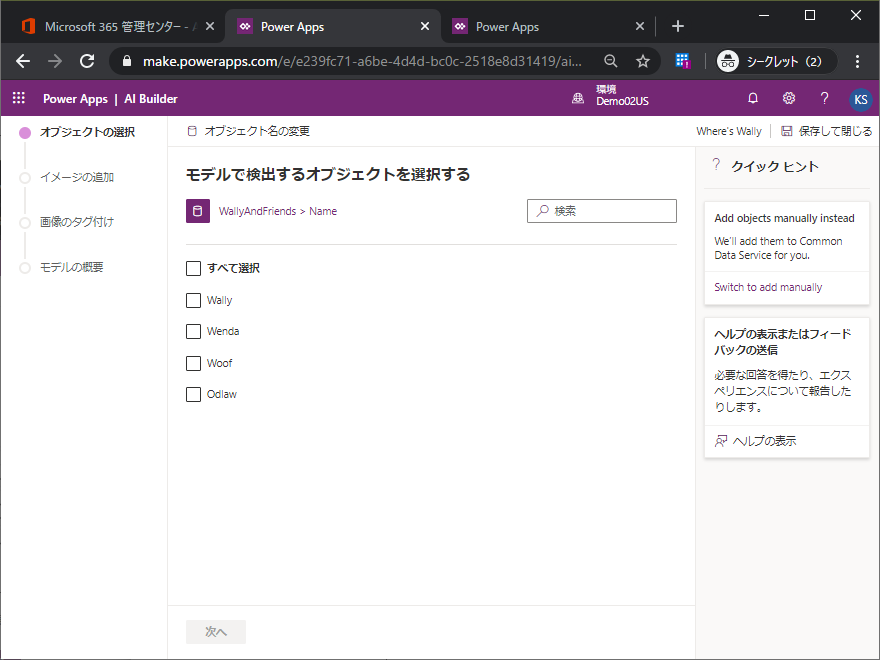Check the すべて選択 checkbox
Viewport: 880px width, 660px height.
[x=193, y=268]
